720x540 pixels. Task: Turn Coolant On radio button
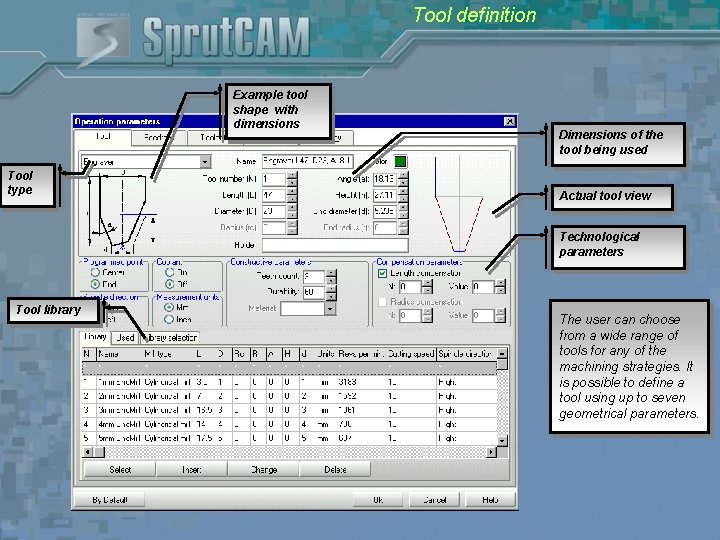169,272
